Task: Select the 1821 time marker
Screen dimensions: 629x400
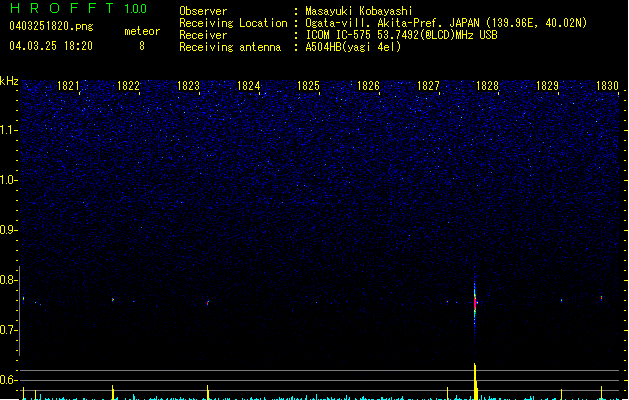Action: (69, 87)
